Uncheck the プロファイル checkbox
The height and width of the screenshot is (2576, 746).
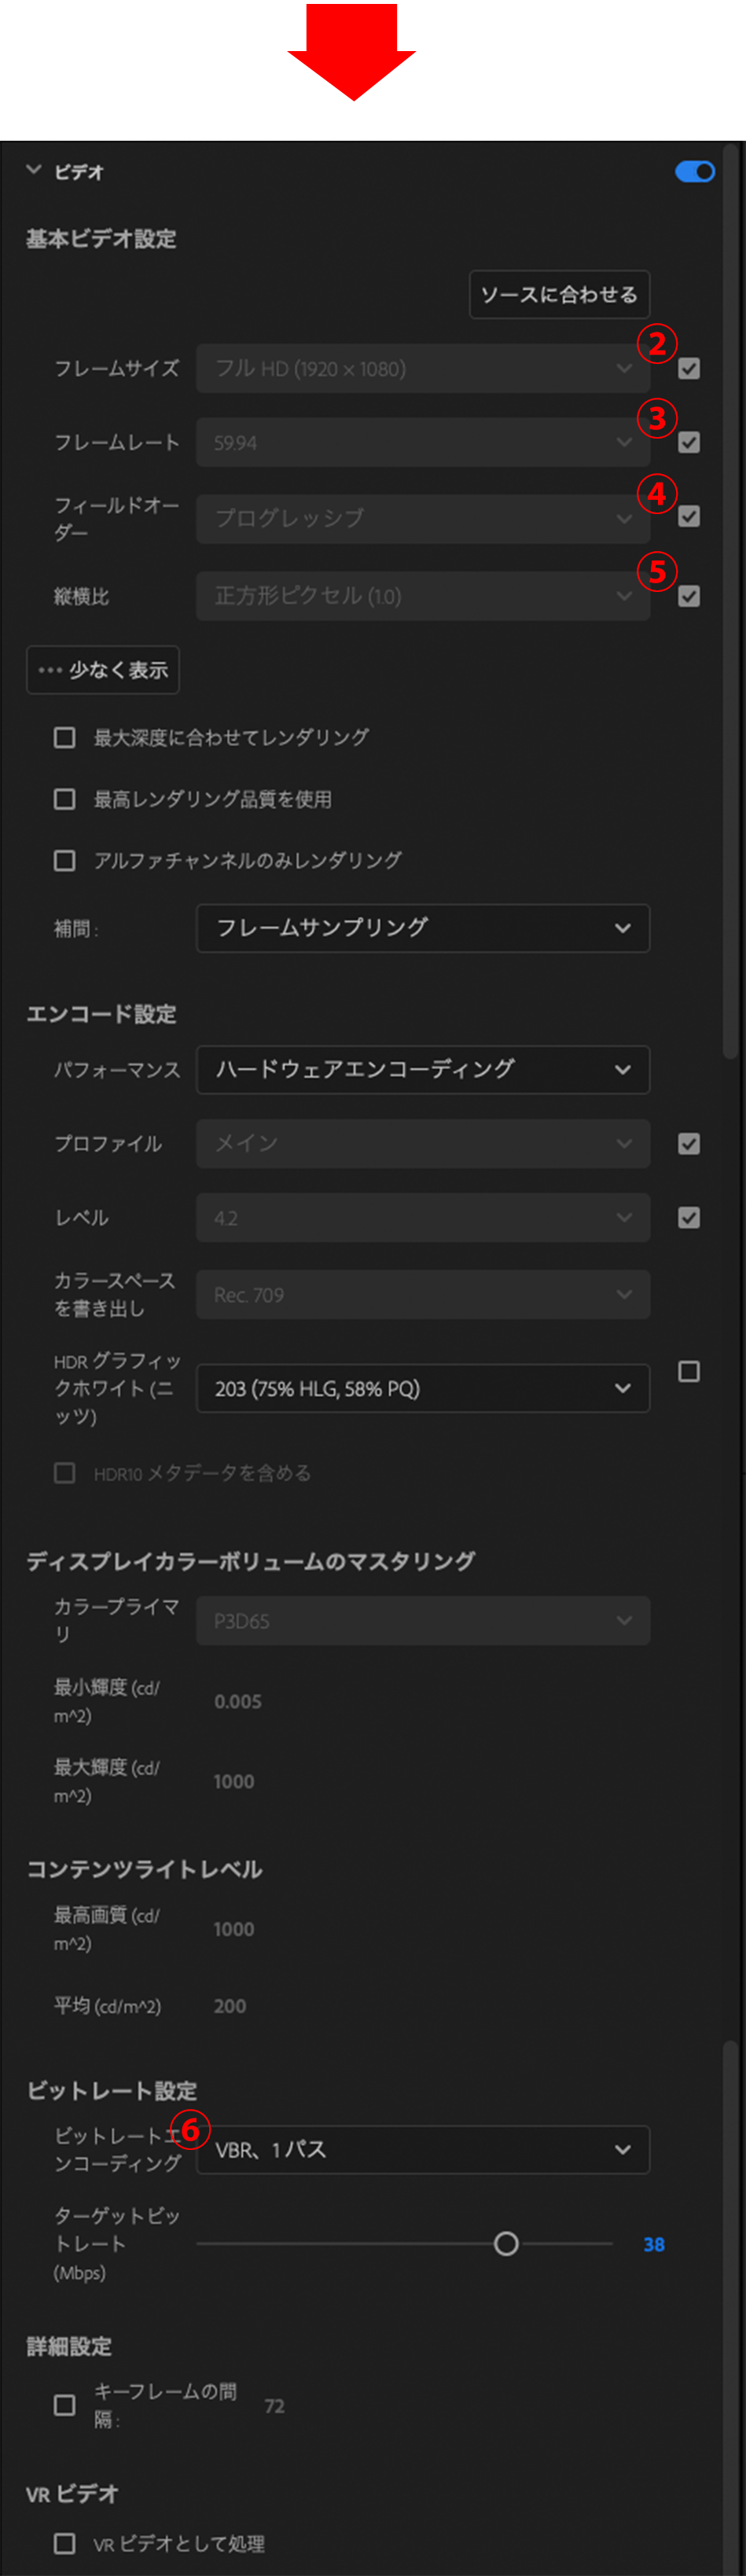[689, 1144]
